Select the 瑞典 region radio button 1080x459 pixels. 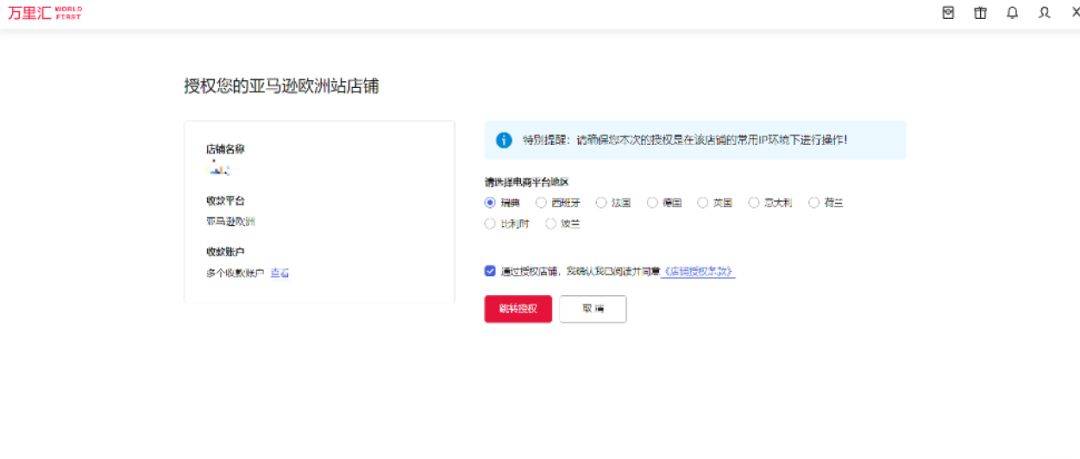point(490,203)
